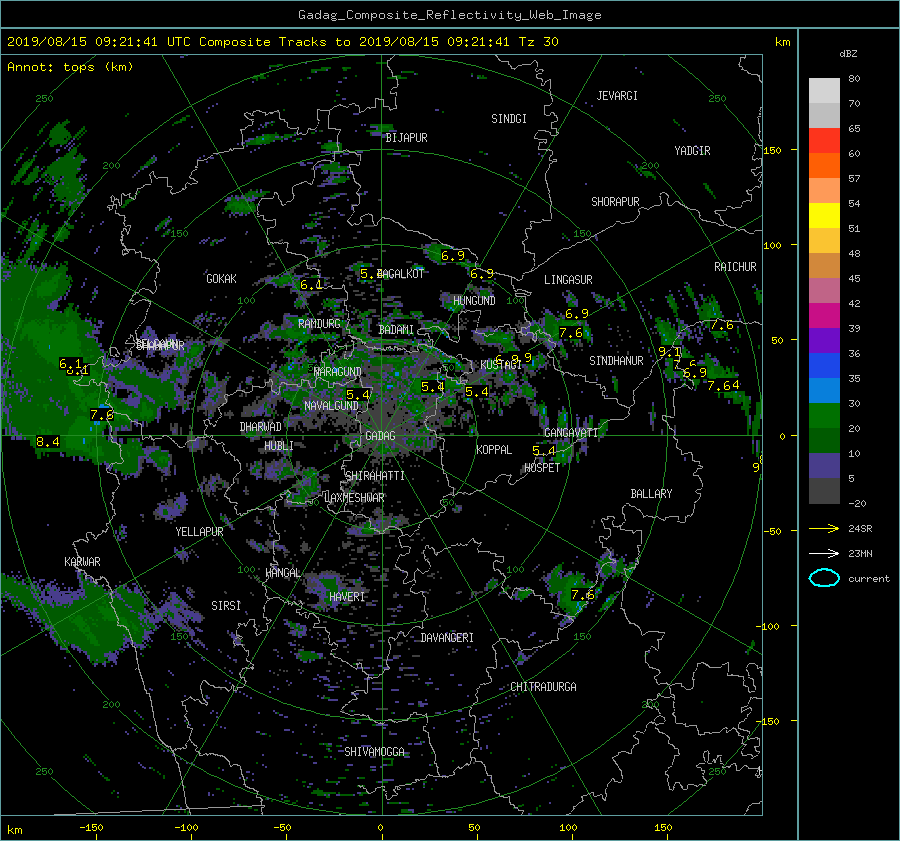Click the DAVANGERI city label
The height and width of the screenshot is (841, 900).
(447, 638)
